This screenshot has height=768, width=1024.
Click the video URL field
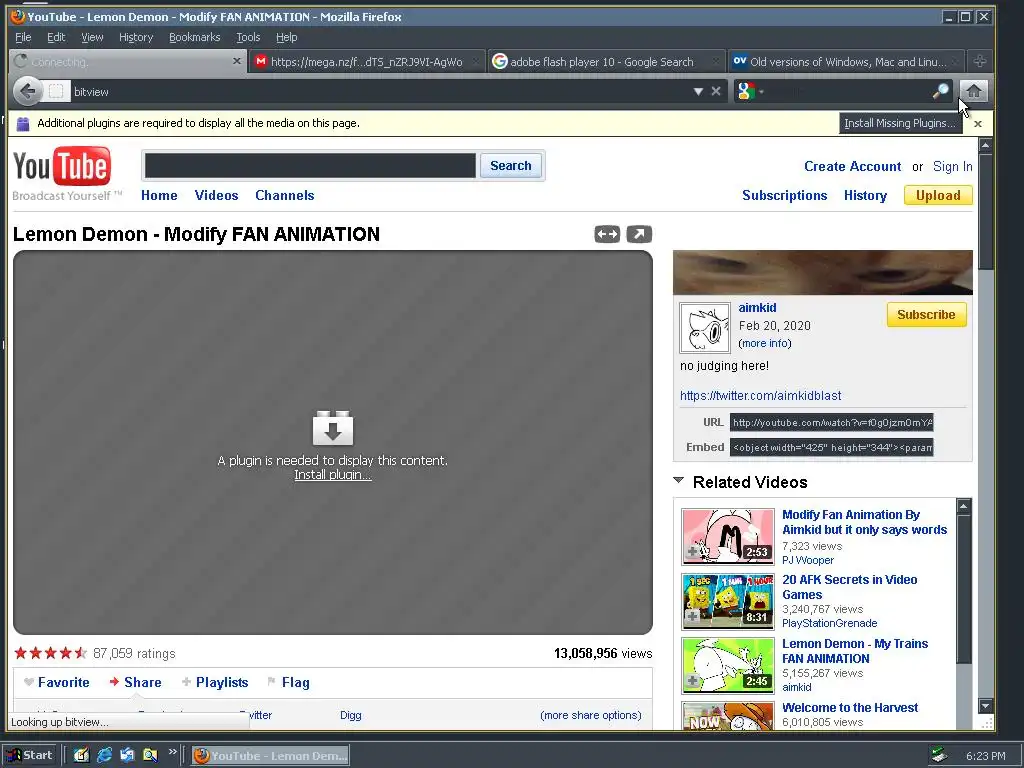(x=831, y=423)
